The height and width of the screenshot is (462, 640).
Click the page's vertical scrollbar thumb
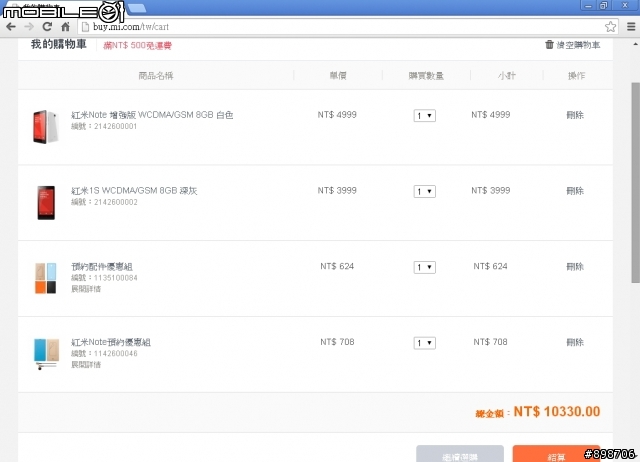point(636,182)
